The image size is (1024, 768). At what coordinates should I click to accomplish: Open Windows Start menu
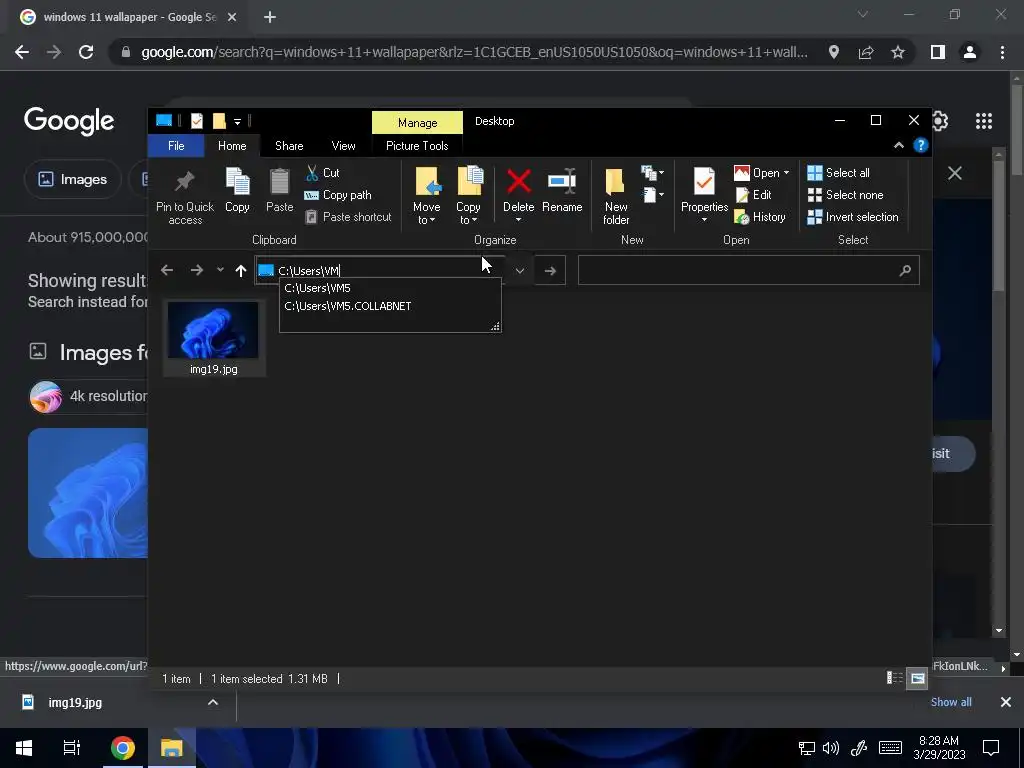24,748
